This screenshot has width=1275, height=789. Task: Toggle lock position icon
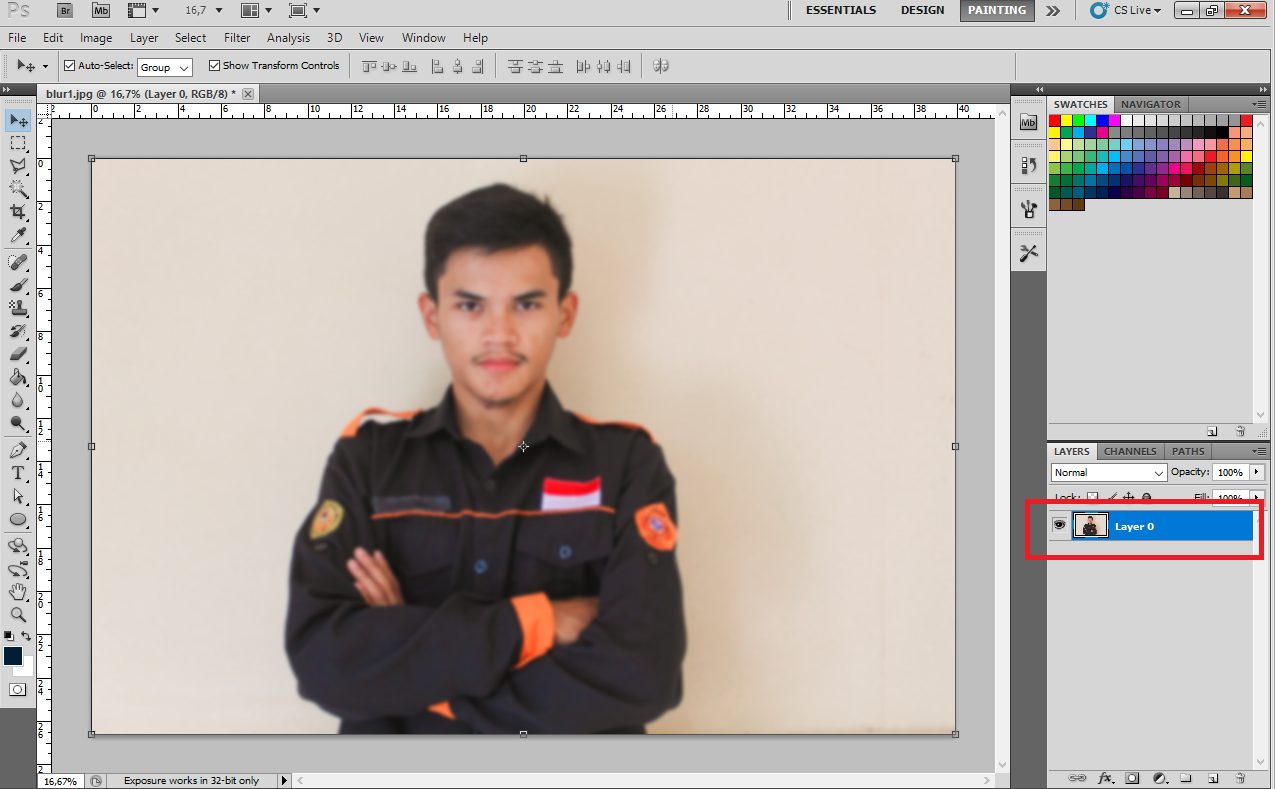coord(1129,497)
